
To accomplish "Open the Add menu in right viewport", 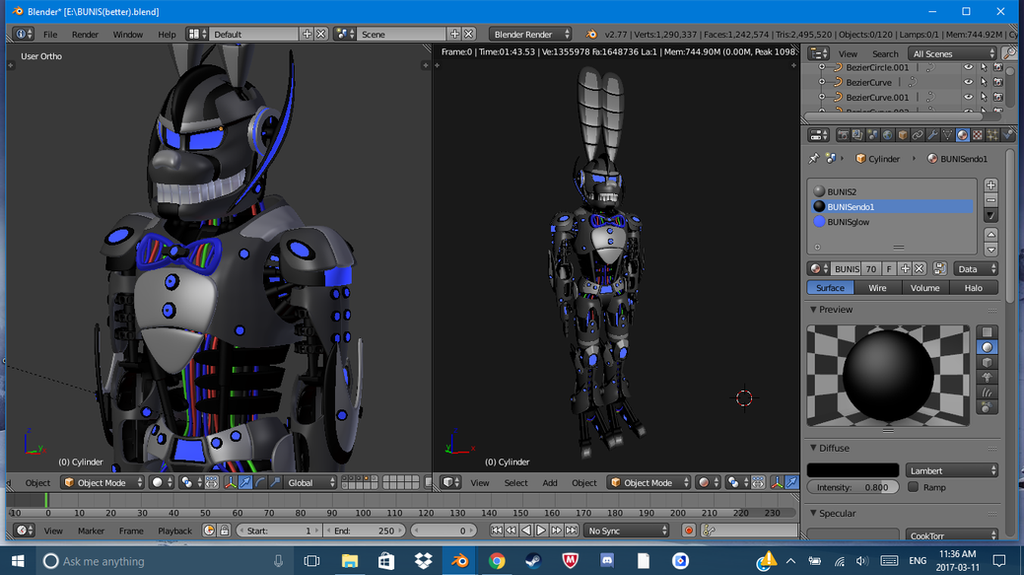I will click(550, 482).
